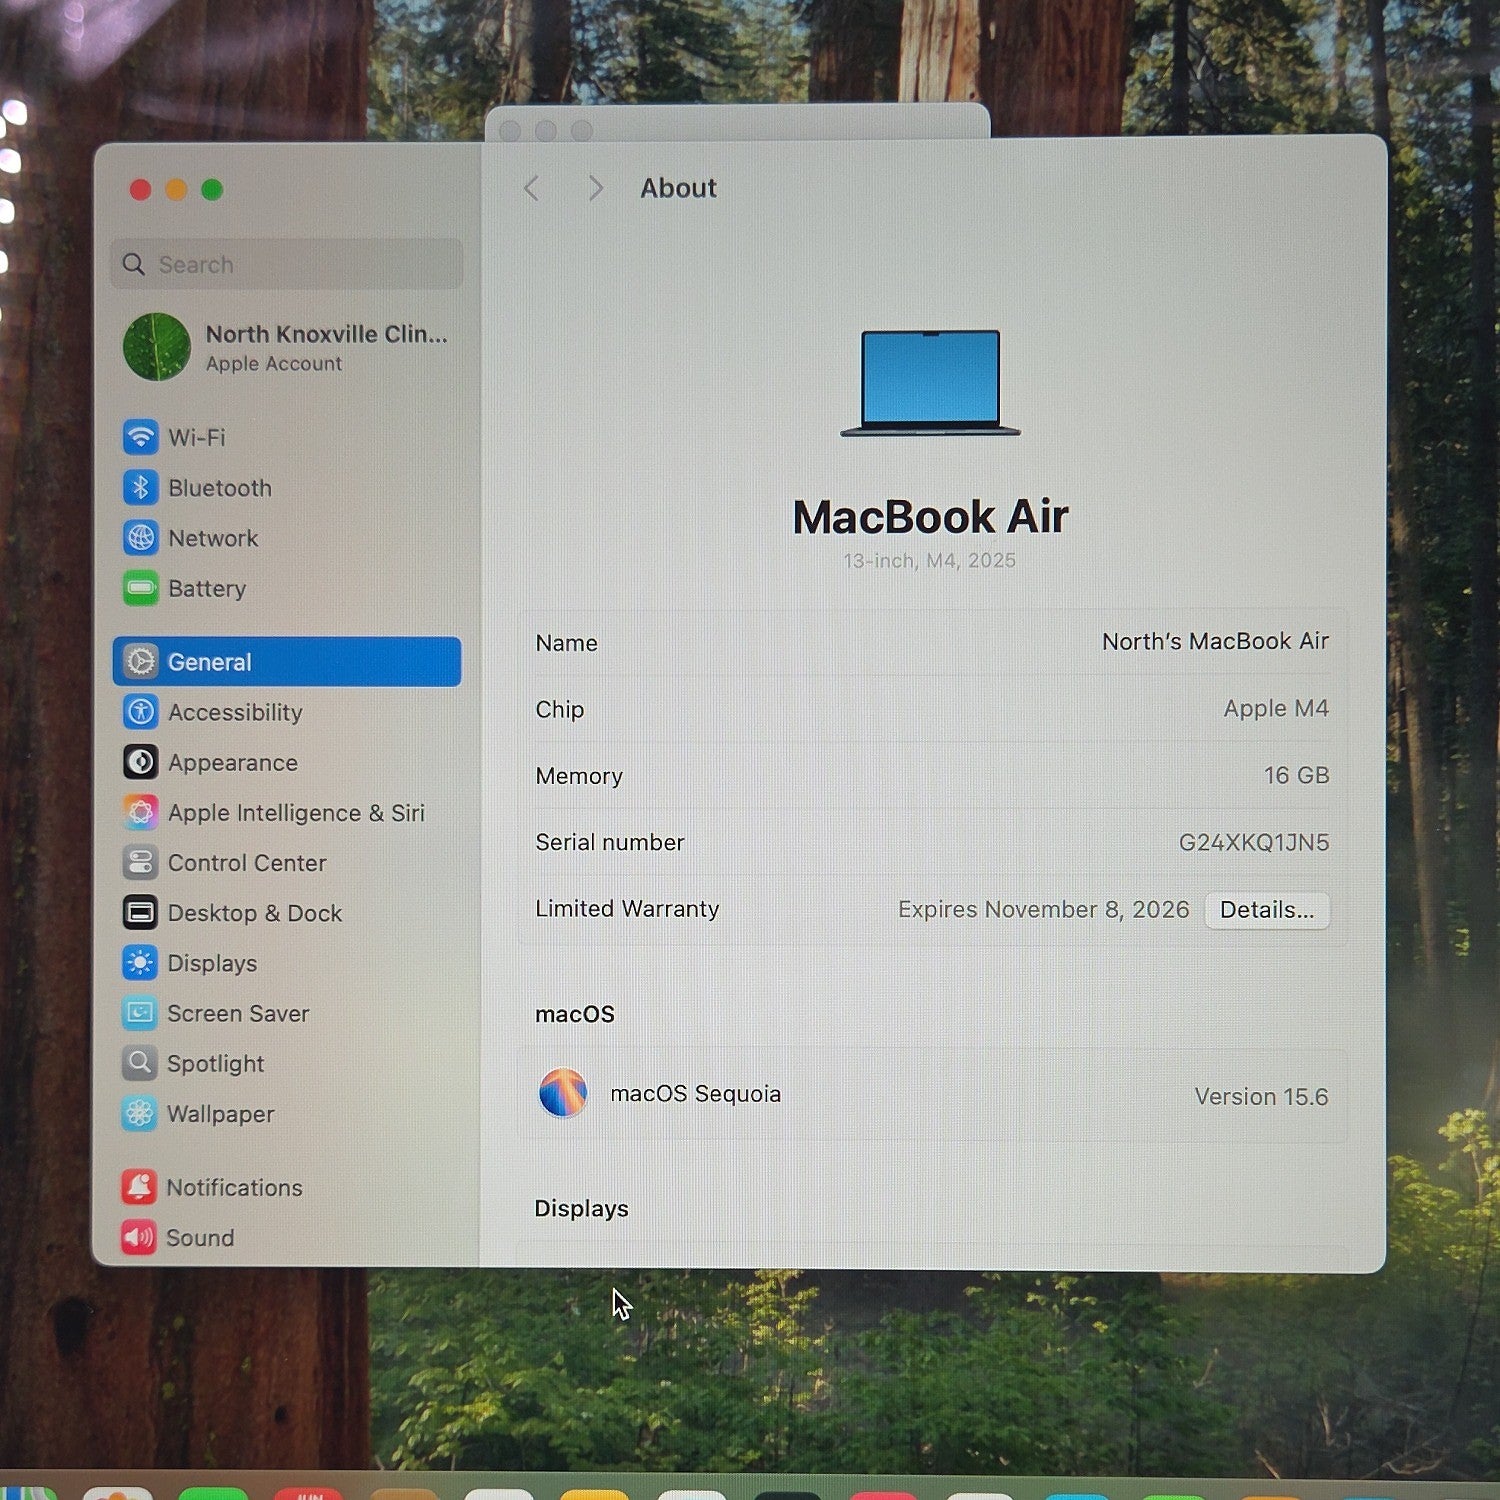Zoom the Settings window with the green button

click(212, 190)
